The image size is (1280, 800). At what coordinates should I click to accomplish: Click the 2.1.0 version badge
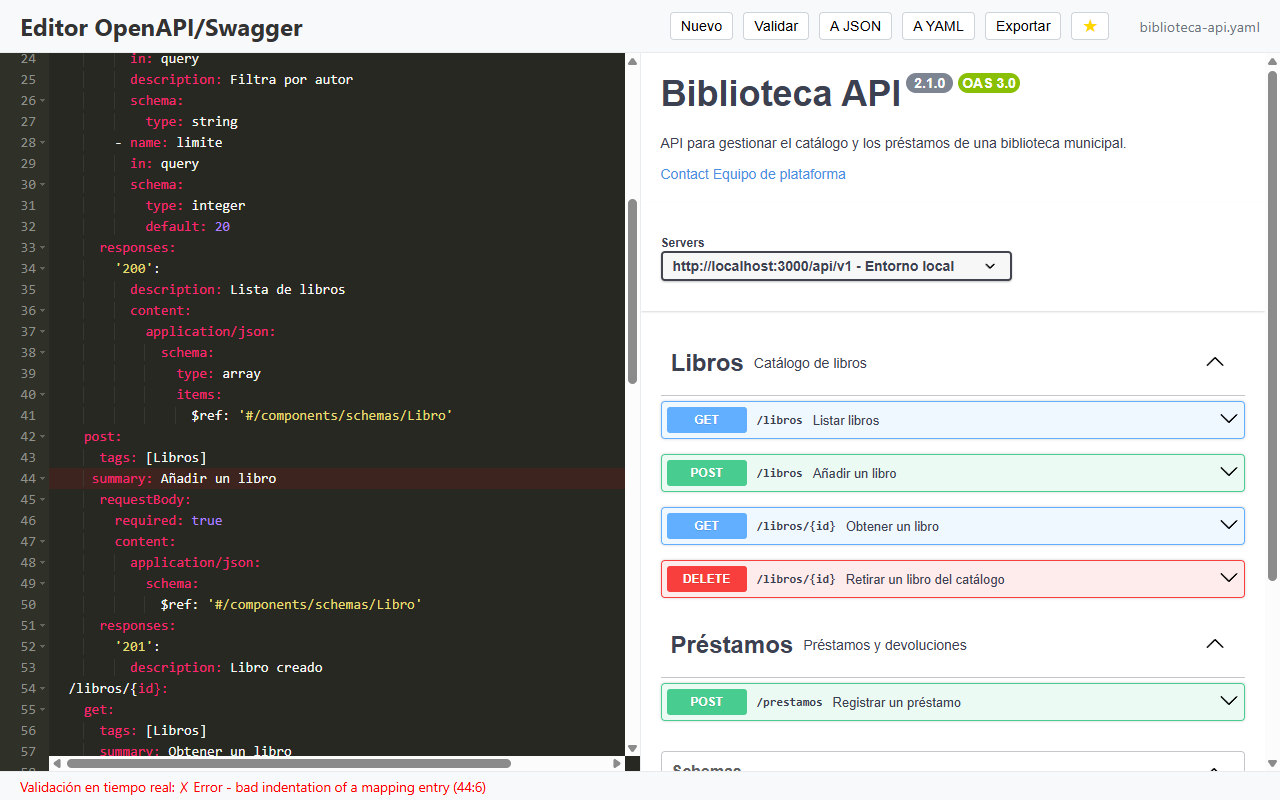pyautogui.click(x=929, y=83)
